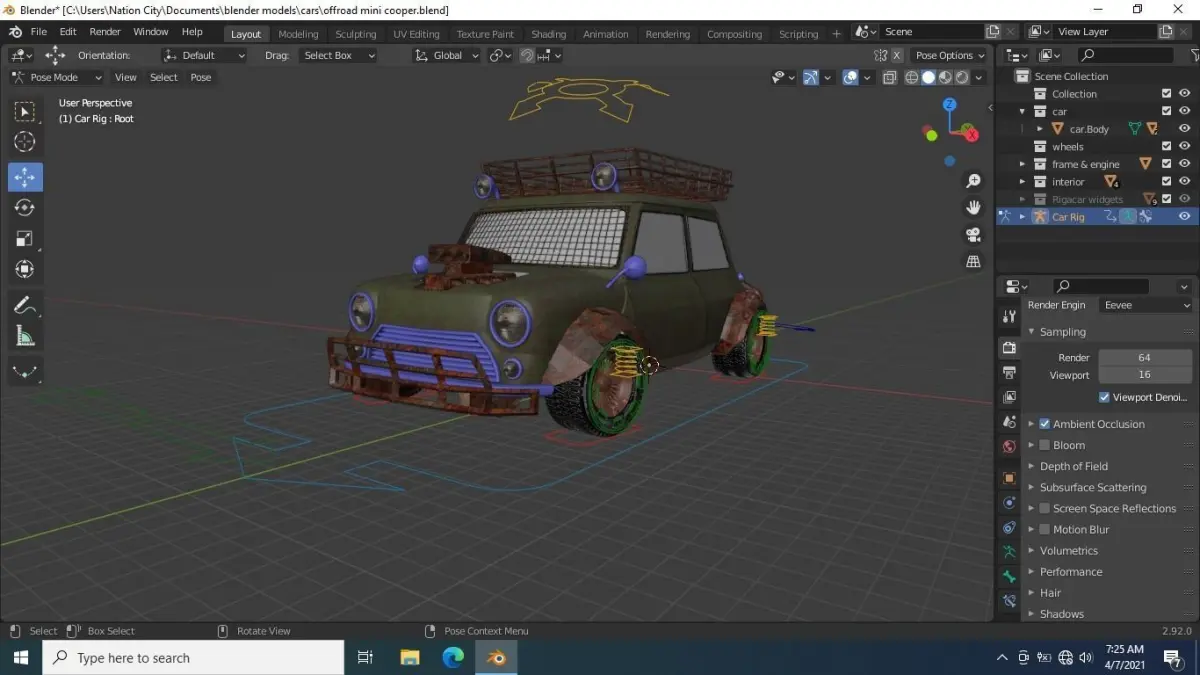Screen dimensions: 1200x675
Task: Open the Bone Constraints properties tab
Action: click(1009, 602)
